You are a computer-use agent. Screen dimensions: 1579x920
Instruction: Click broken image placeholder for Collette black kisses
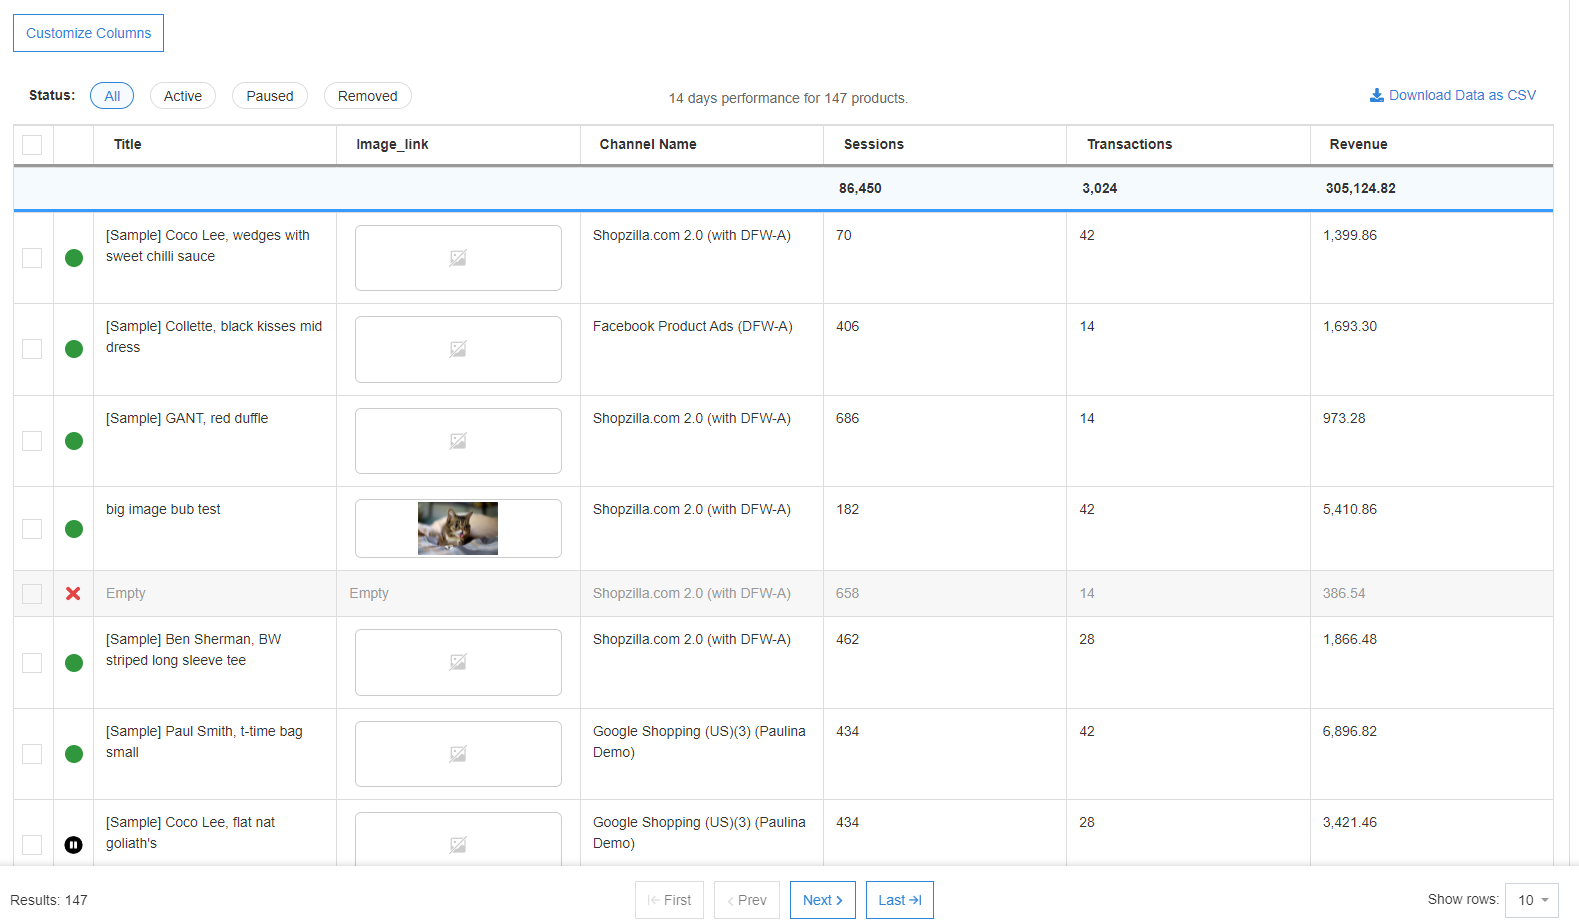tap(458, 349)
